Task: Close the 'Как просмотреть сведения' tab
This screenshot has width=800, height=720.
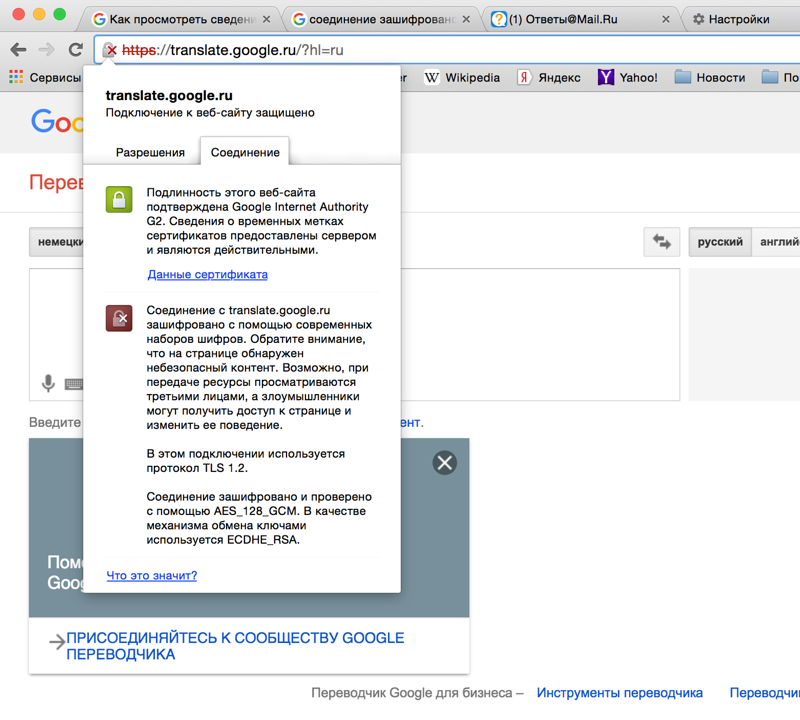Action: pyautogui.click(x=266, y=19)
